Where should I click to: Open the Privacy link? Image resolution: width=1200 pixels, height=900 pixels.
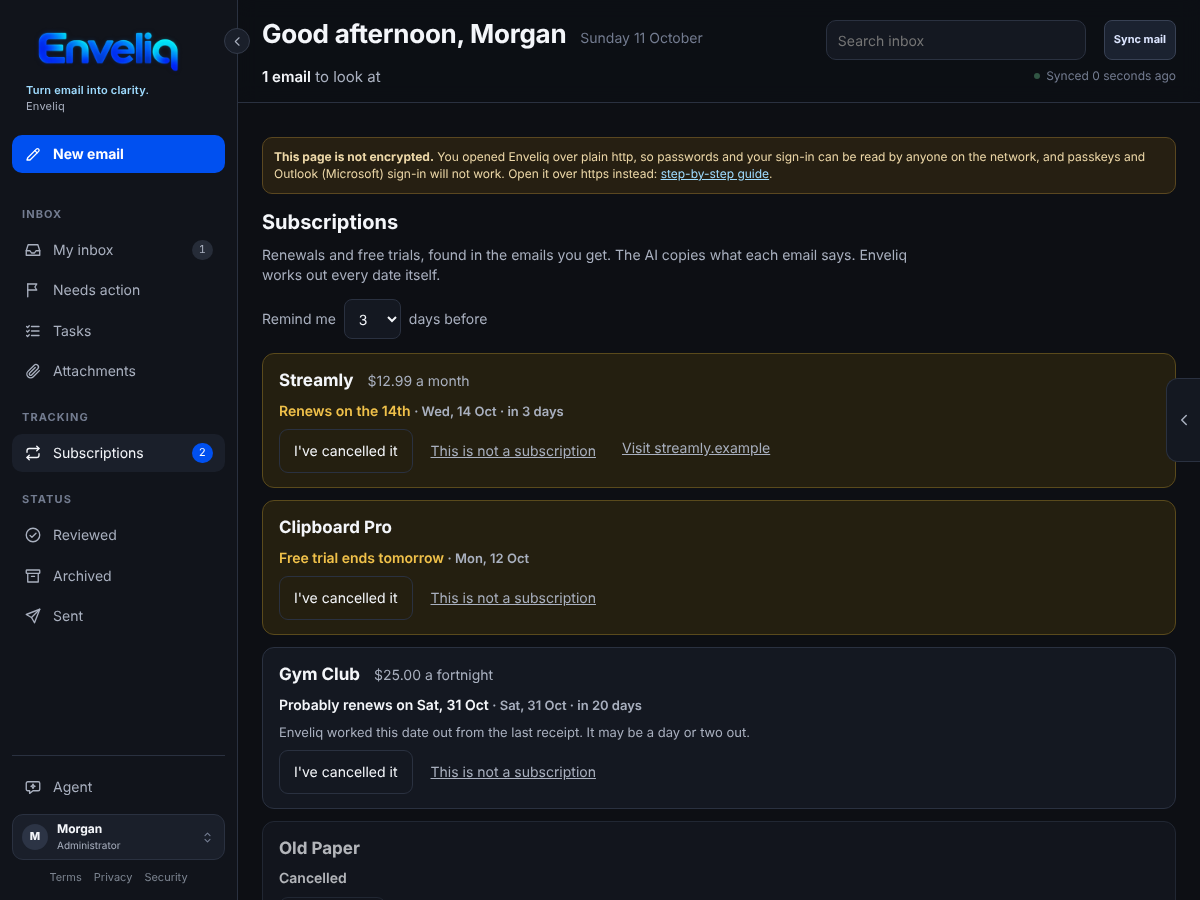pyautogui.click(x=113, y=877)
